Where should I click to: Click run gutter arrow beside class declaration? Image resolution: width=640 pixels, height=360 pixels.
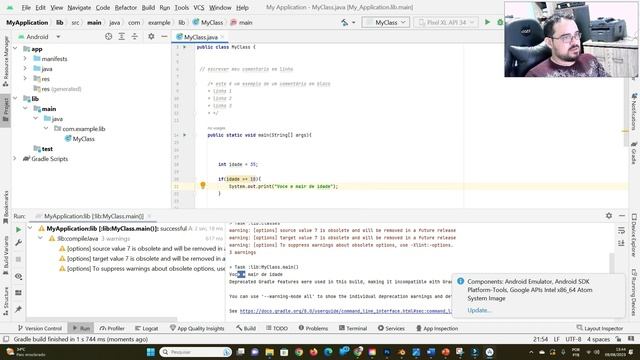(184, 47)
